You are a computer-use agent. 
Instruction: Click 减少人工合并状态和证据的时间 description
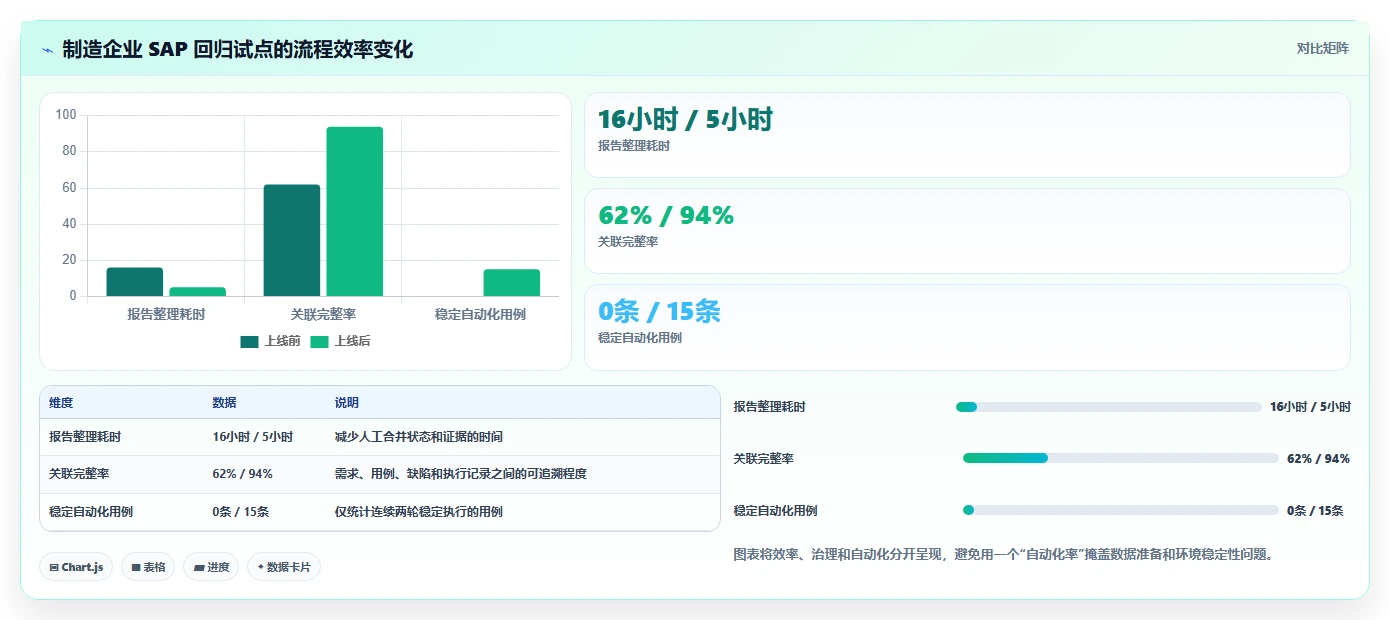pos(418,437)
